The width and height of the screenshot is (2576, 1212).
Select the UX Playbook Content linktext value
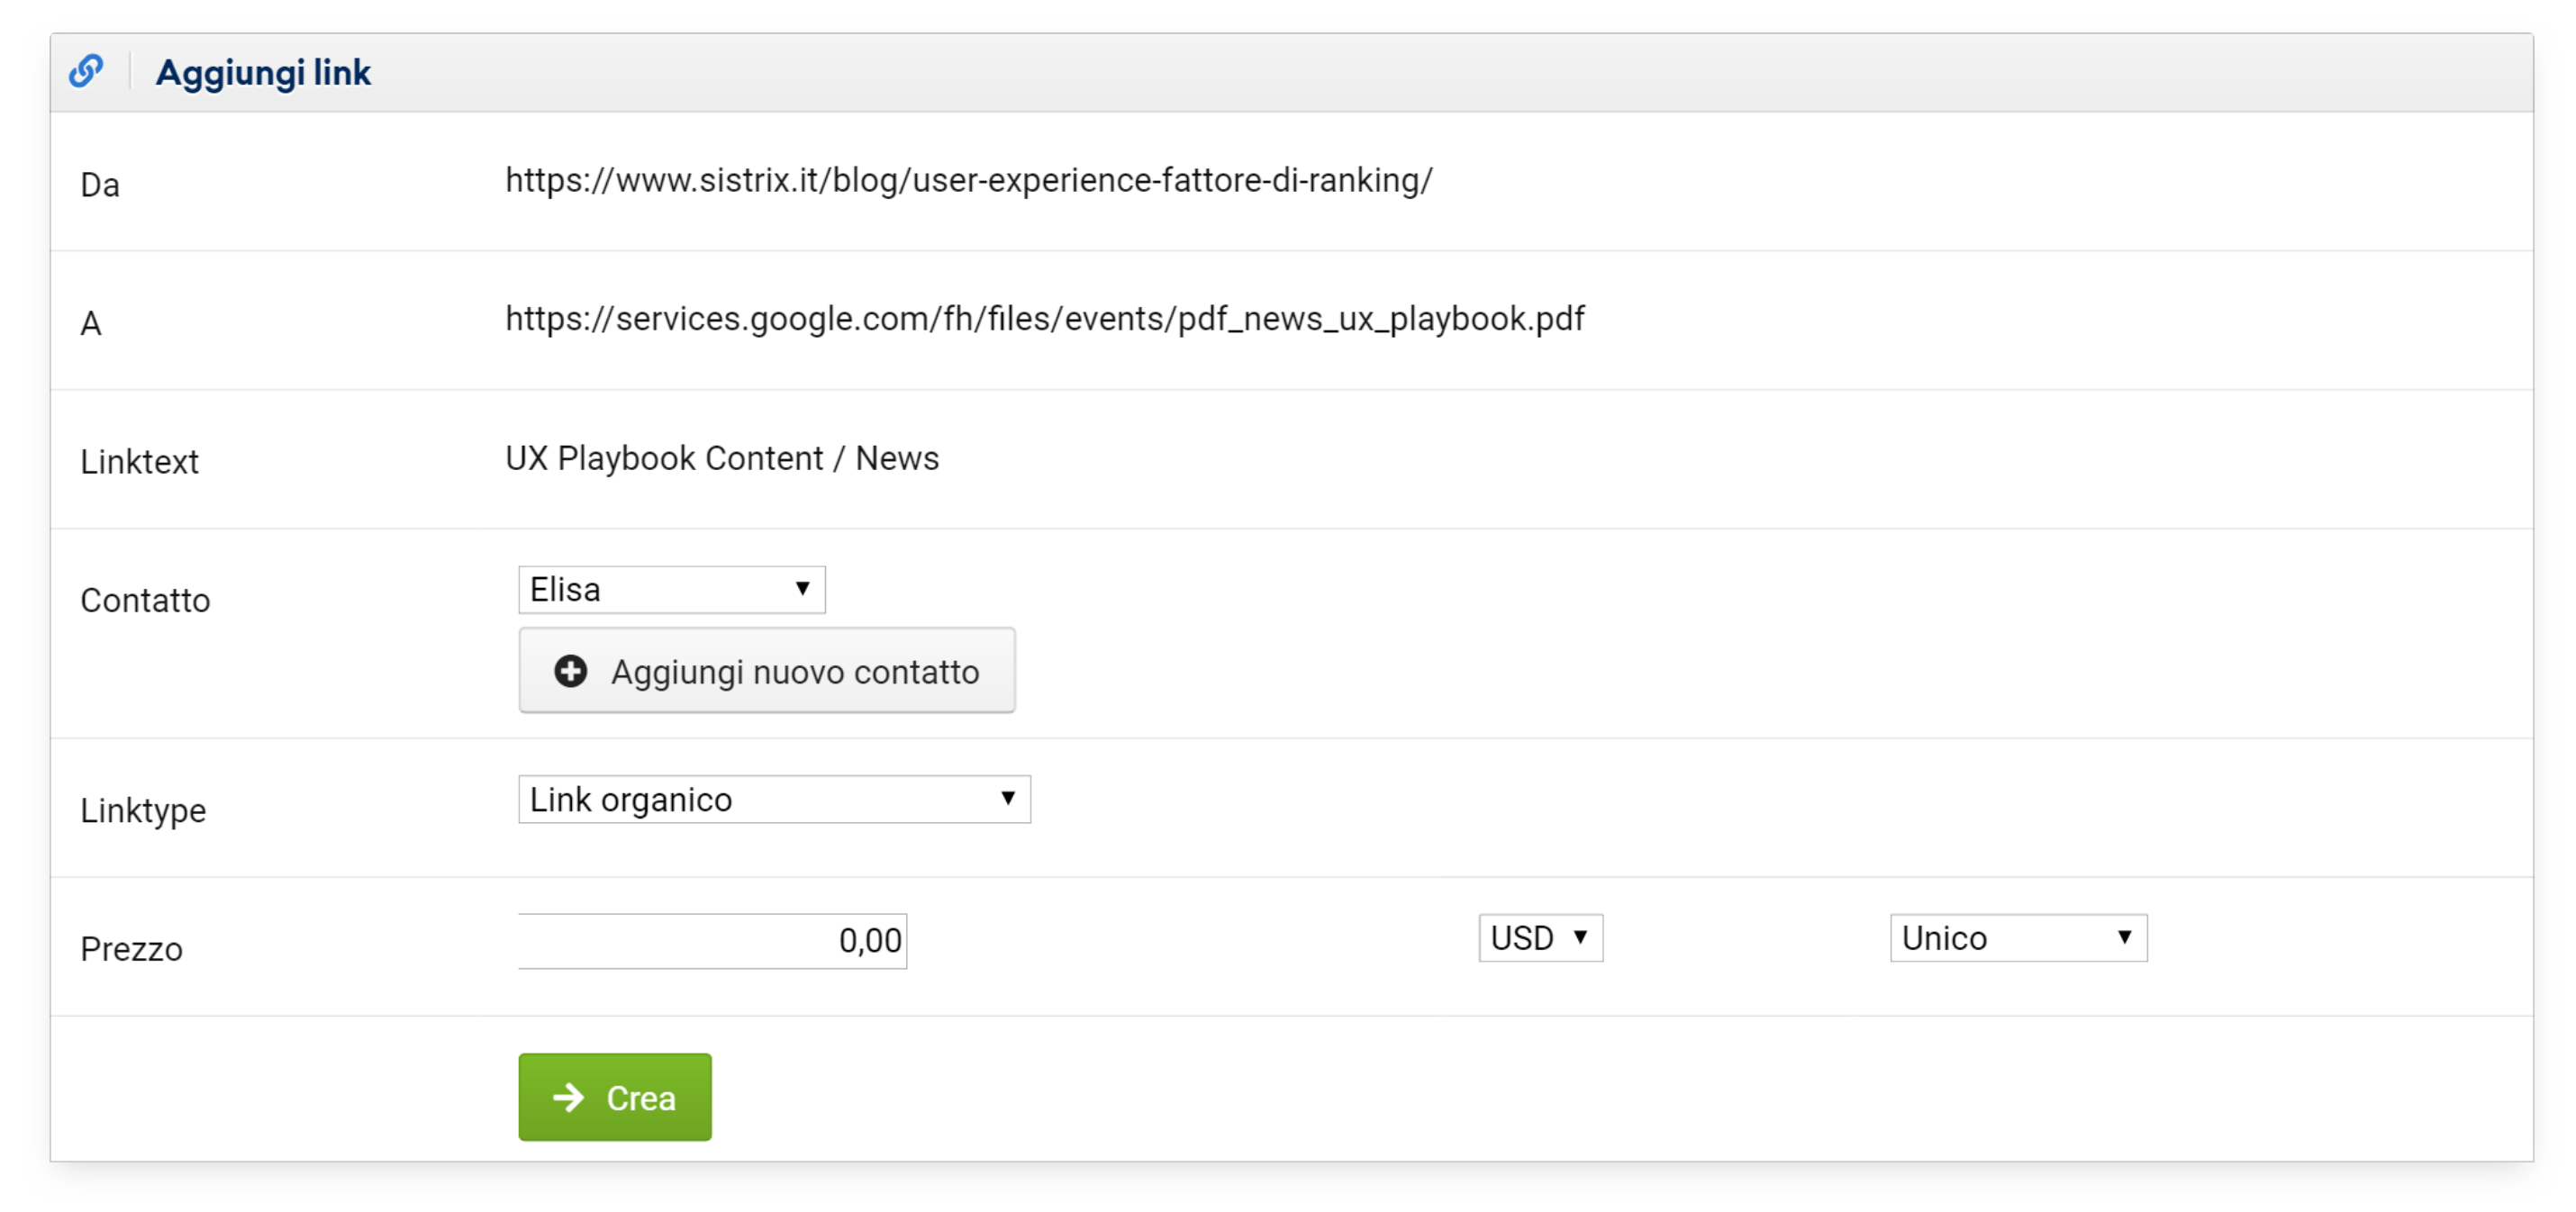pos(721,458)
